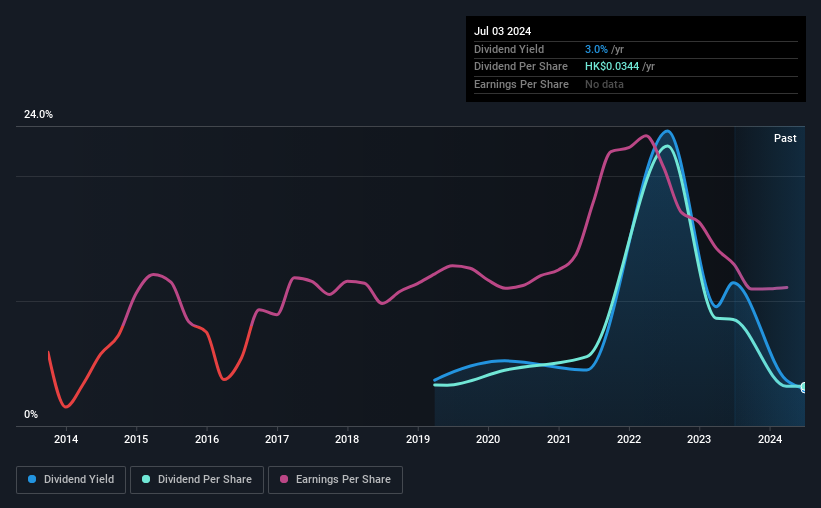
Task: Click the "Past" region label
Action: [785, 138]
